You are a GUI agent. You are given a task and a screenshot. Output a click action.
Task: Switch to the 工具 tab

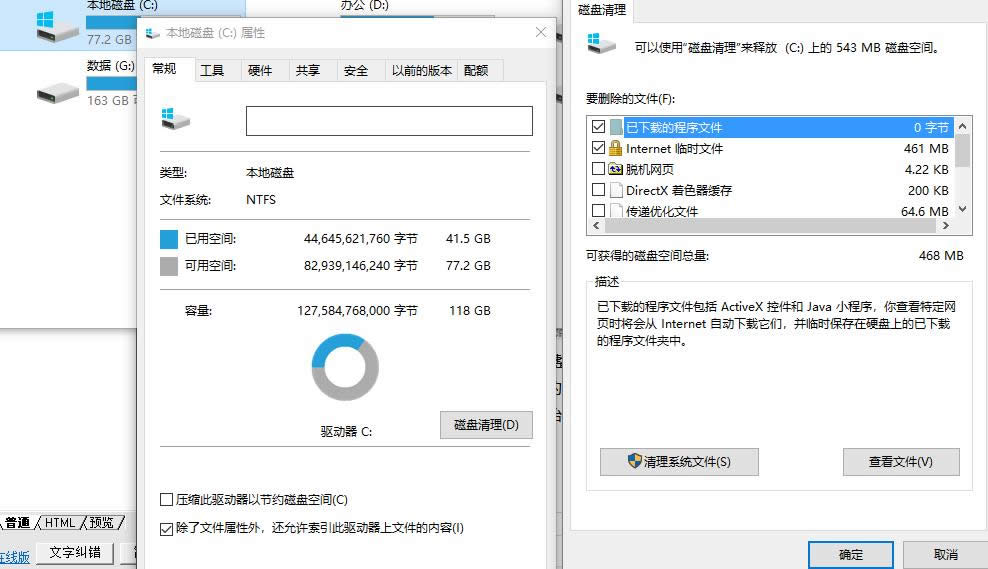point(212,70)
